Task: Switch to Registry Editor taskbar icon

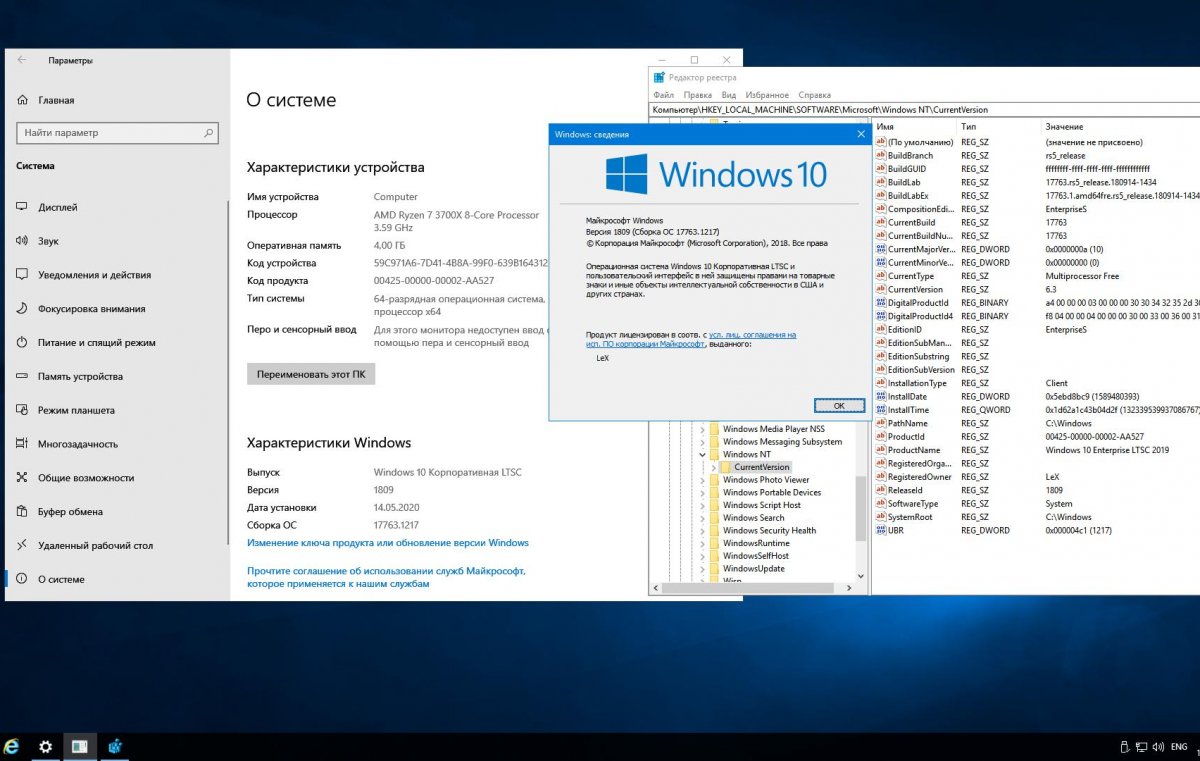Action: (x=115, y=746)
